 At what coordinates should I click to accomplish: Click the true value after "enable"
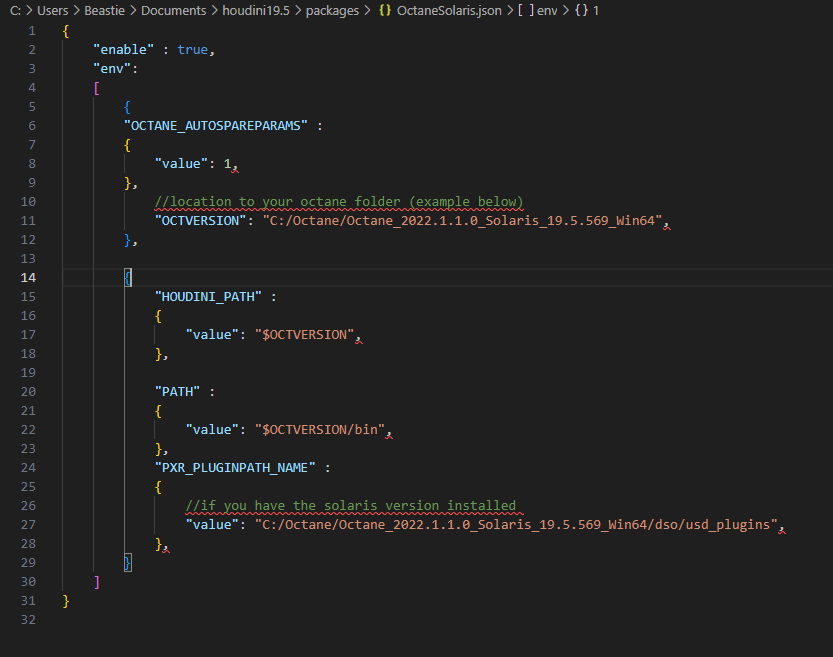tap(192, 50)
